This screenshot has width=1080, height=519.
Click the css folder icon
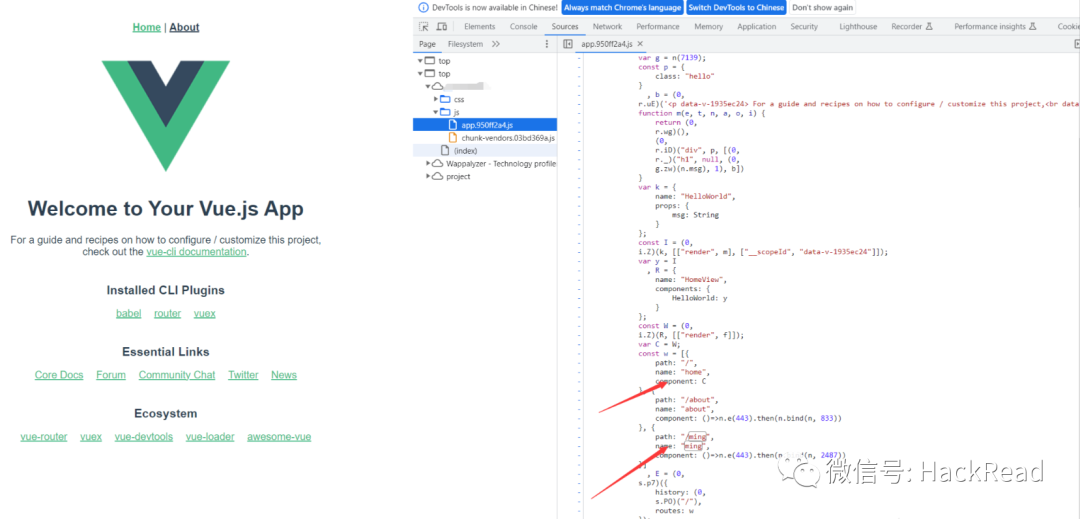pos(445,99)
